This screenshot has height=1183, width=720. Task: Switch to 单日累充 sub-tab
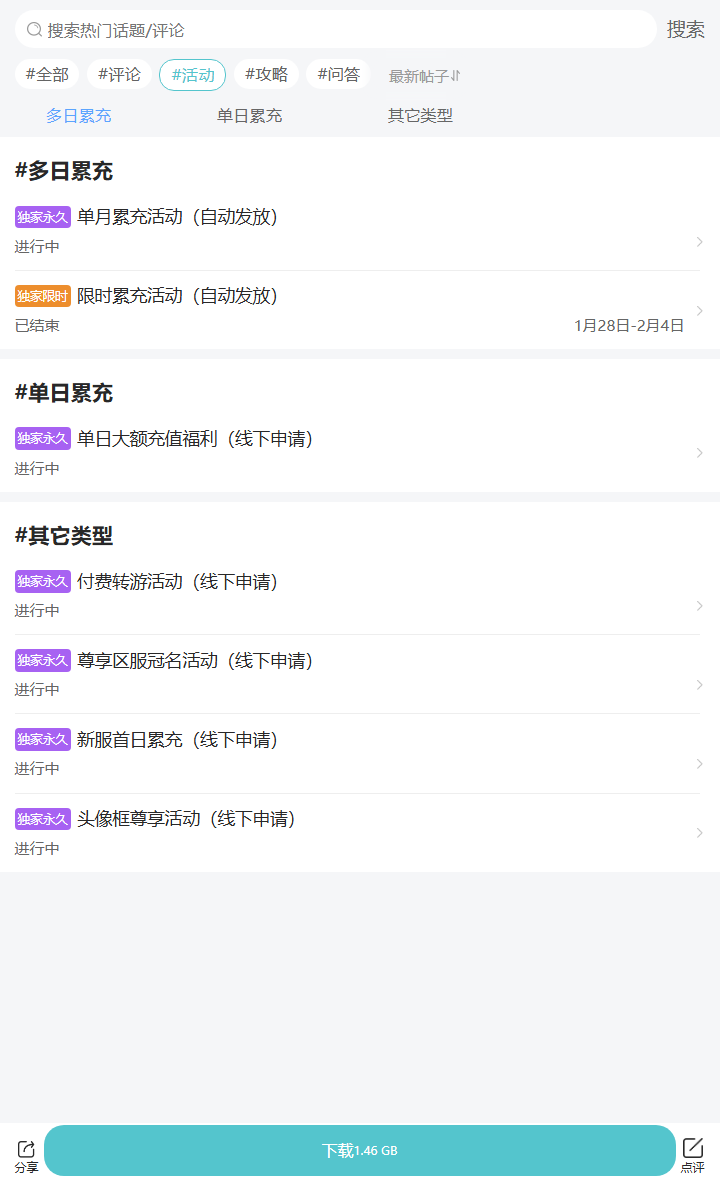coord(249,115)
